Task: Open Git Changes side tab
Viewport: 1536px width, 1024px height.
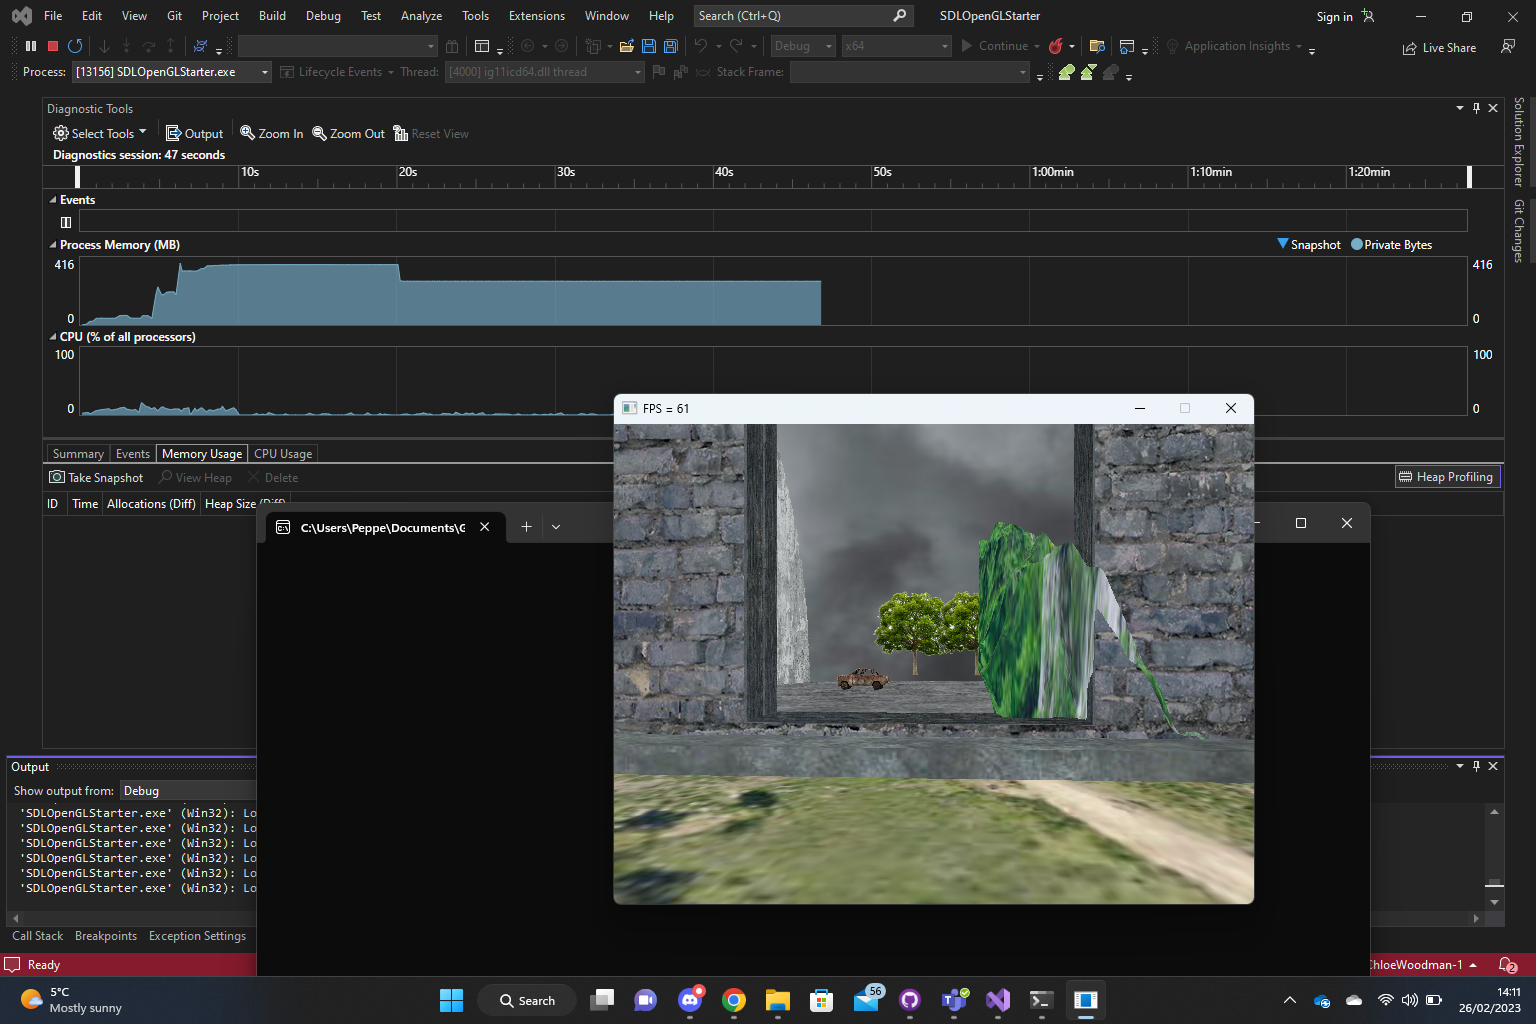Action: (x=1519, y=231)
